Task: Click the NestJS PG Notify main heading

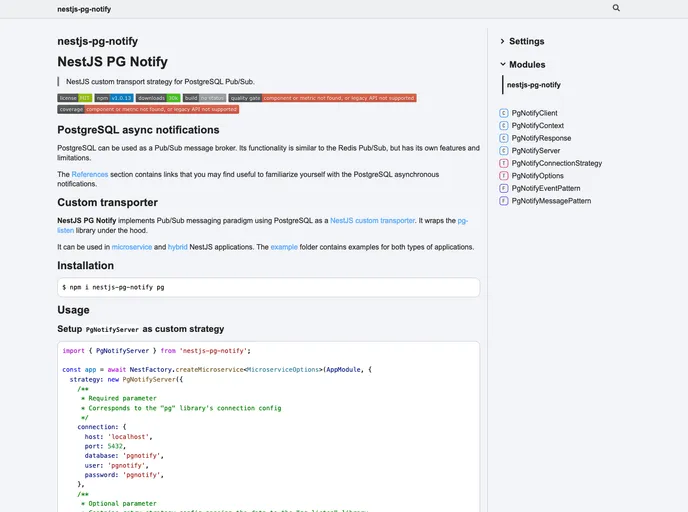Action: coord(112,61)
